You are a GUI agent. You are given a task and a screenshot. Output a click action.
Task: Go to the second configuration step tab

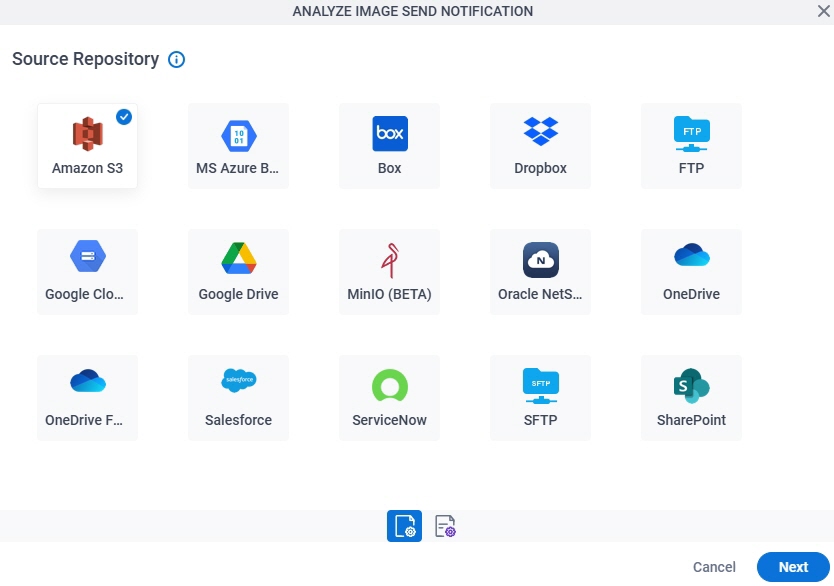(445, 526)
